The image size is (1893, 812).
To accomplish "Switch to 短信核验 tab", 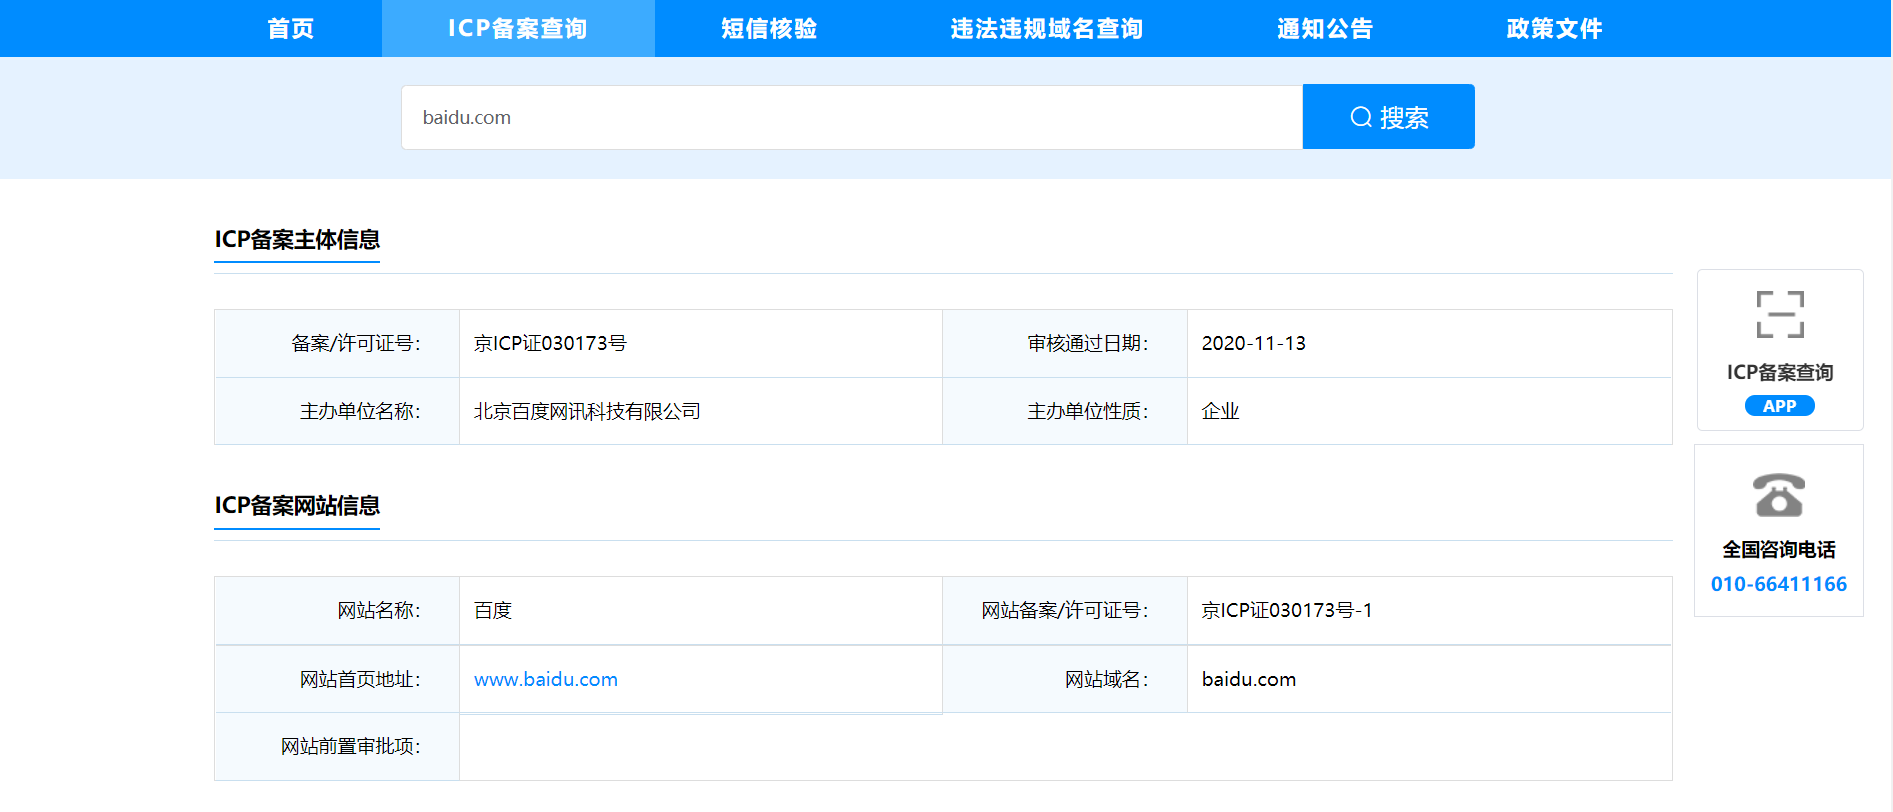I will pyautogui.click(x=769, y=29).
